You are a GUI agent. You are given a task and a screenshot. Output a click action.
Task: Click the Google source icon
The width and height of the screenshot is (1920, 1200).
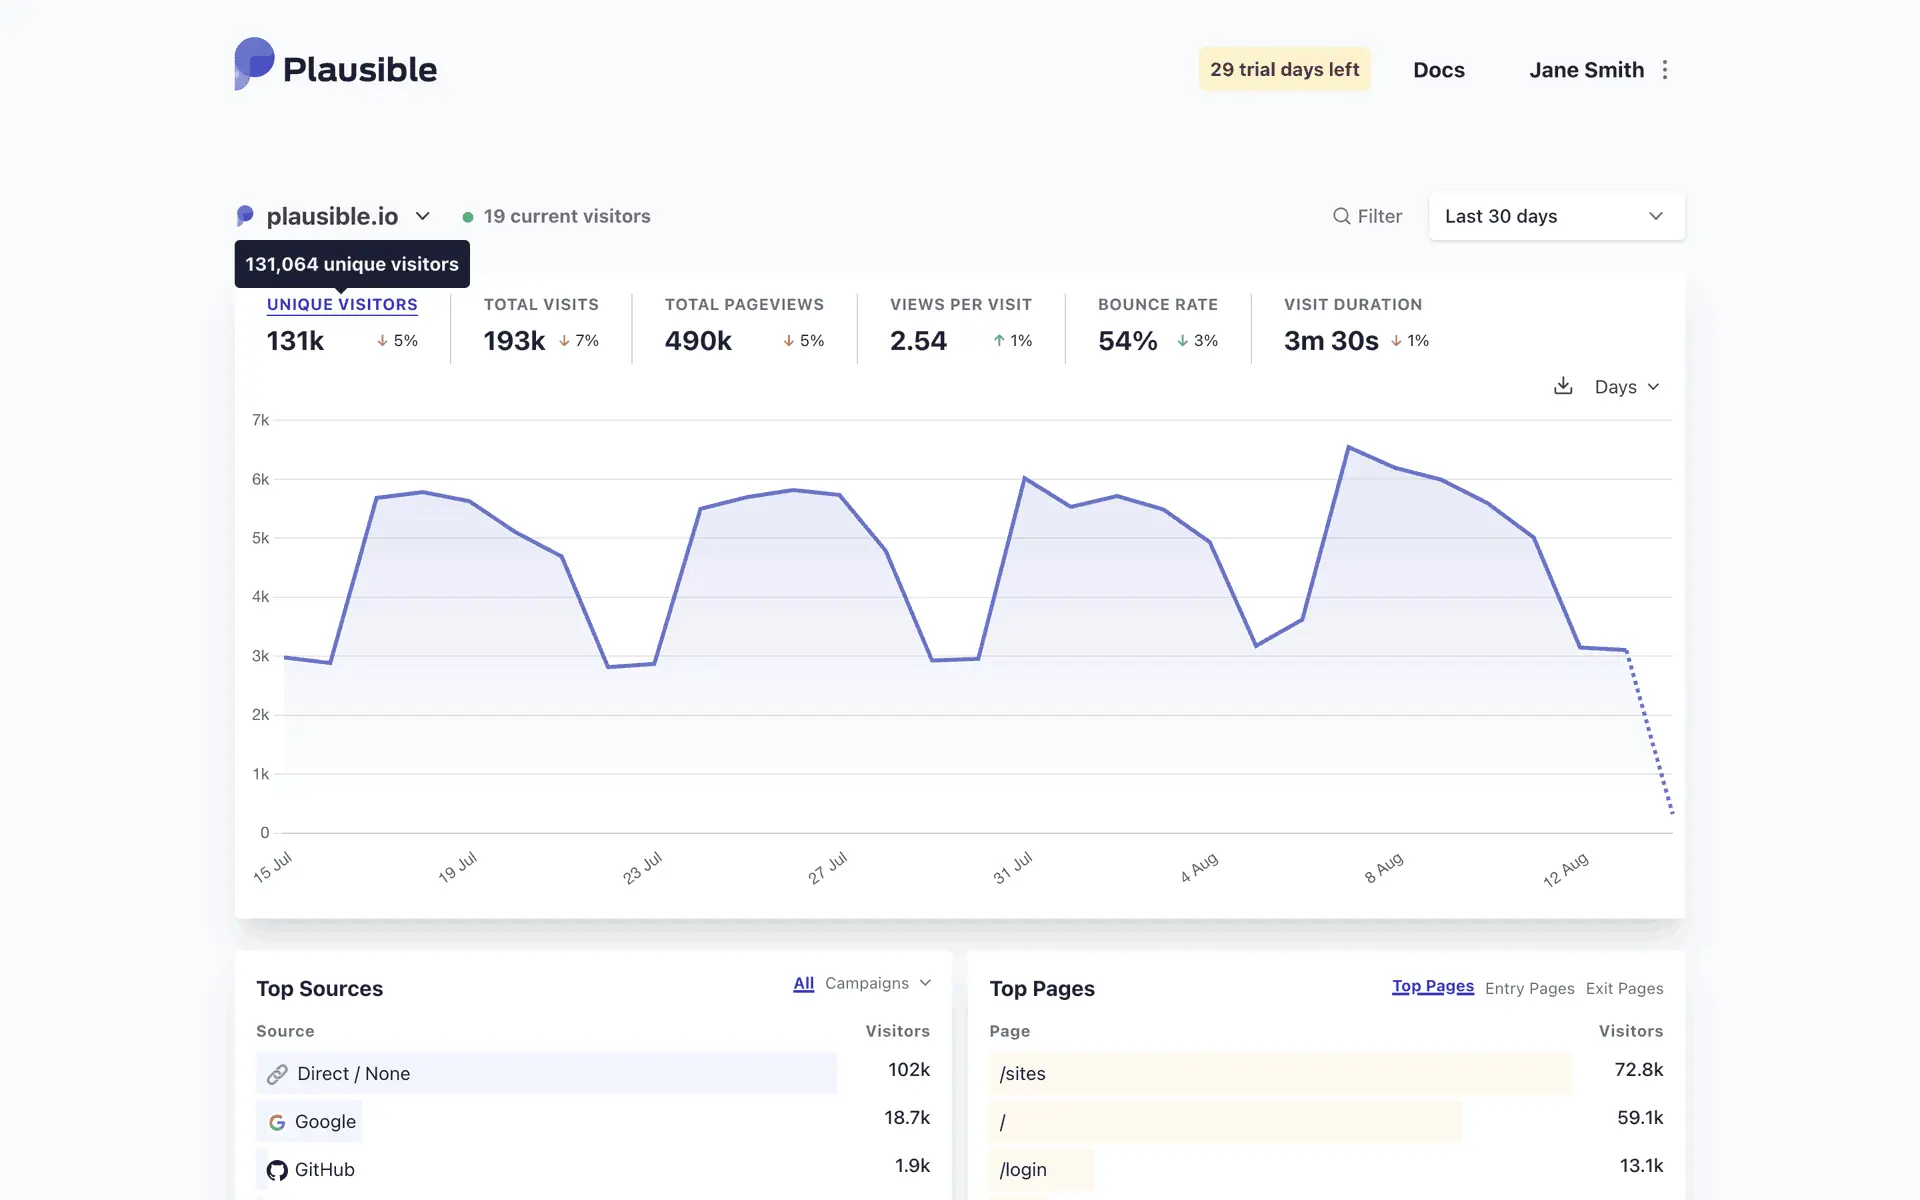coord(277,1122)
